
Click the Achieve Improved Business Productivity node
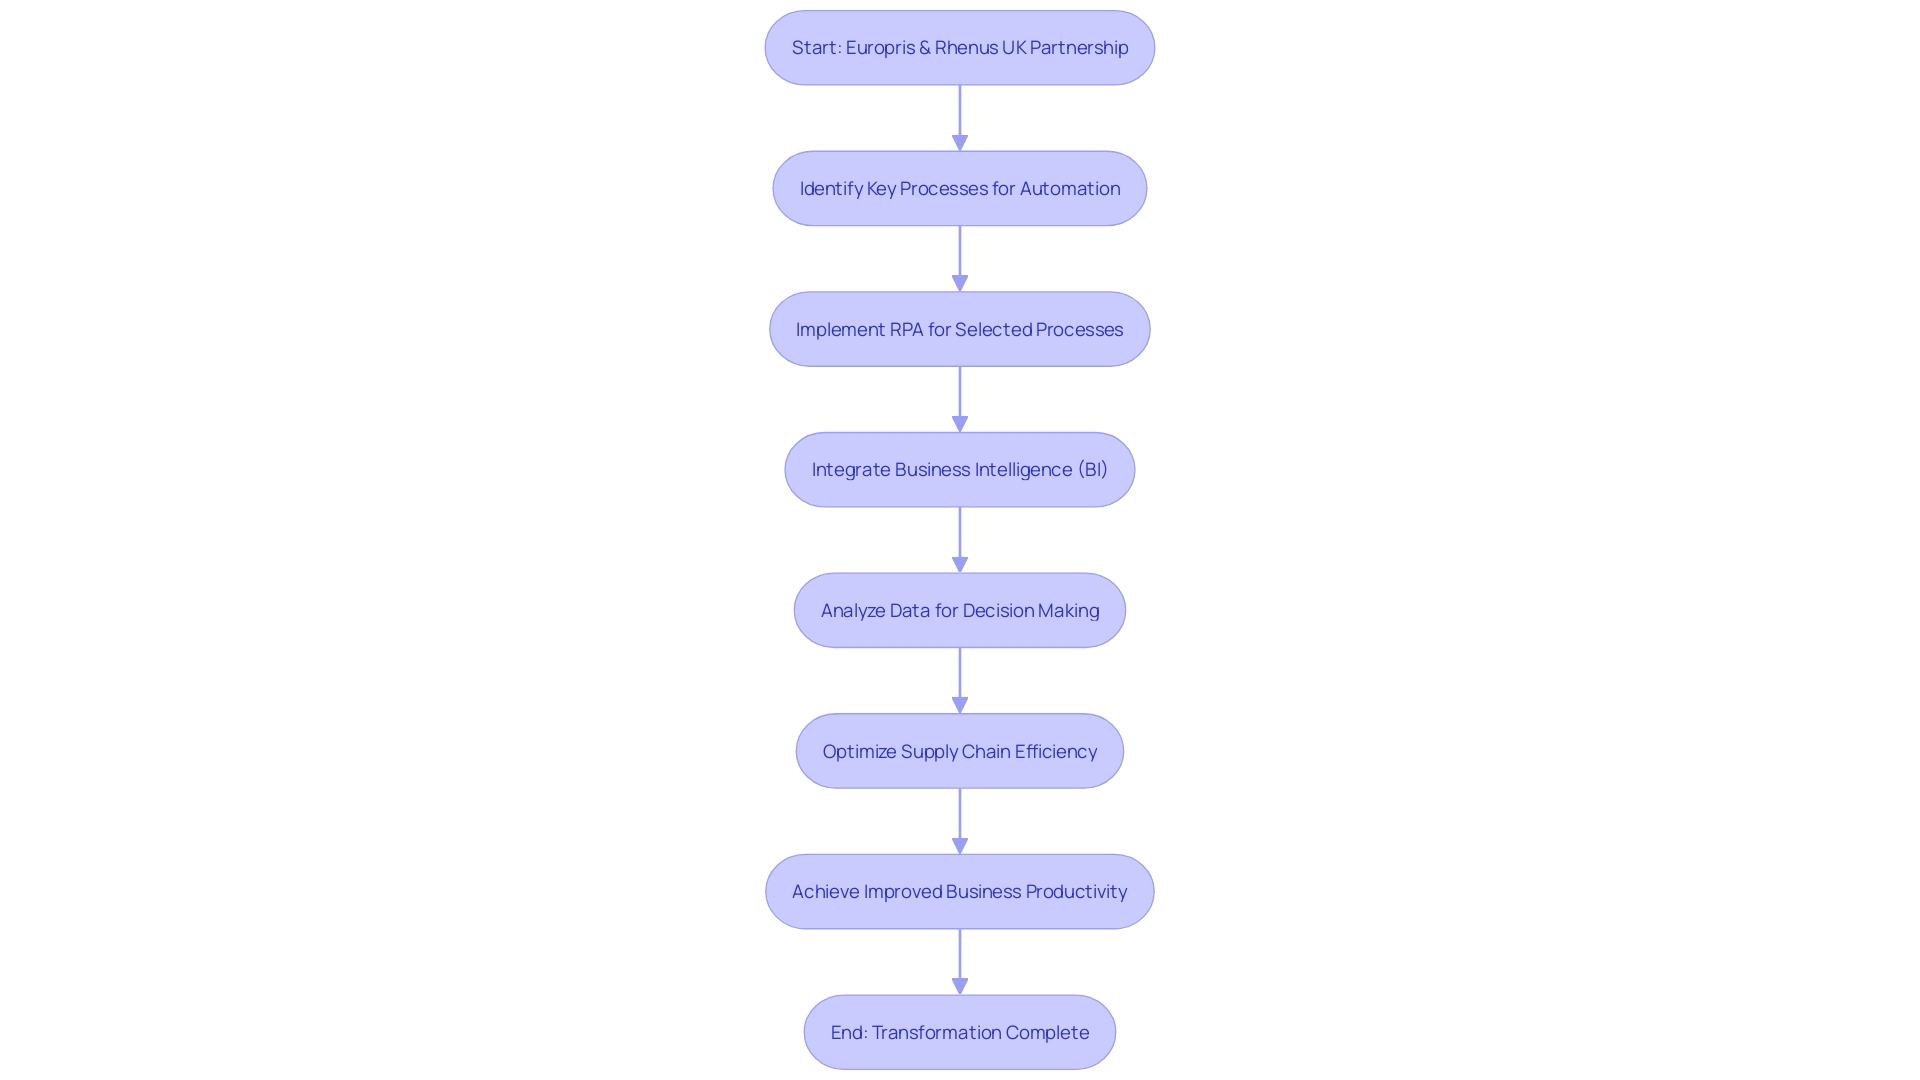coord(960,891)
